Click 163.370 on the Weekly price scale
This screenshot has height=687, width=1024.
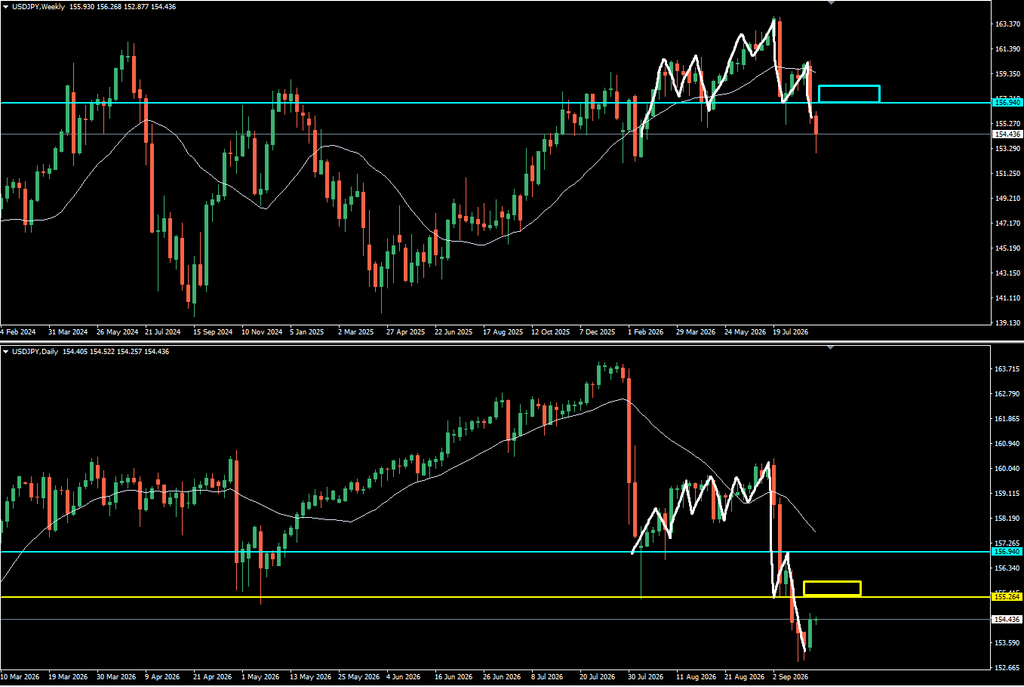pos(1007,24)
